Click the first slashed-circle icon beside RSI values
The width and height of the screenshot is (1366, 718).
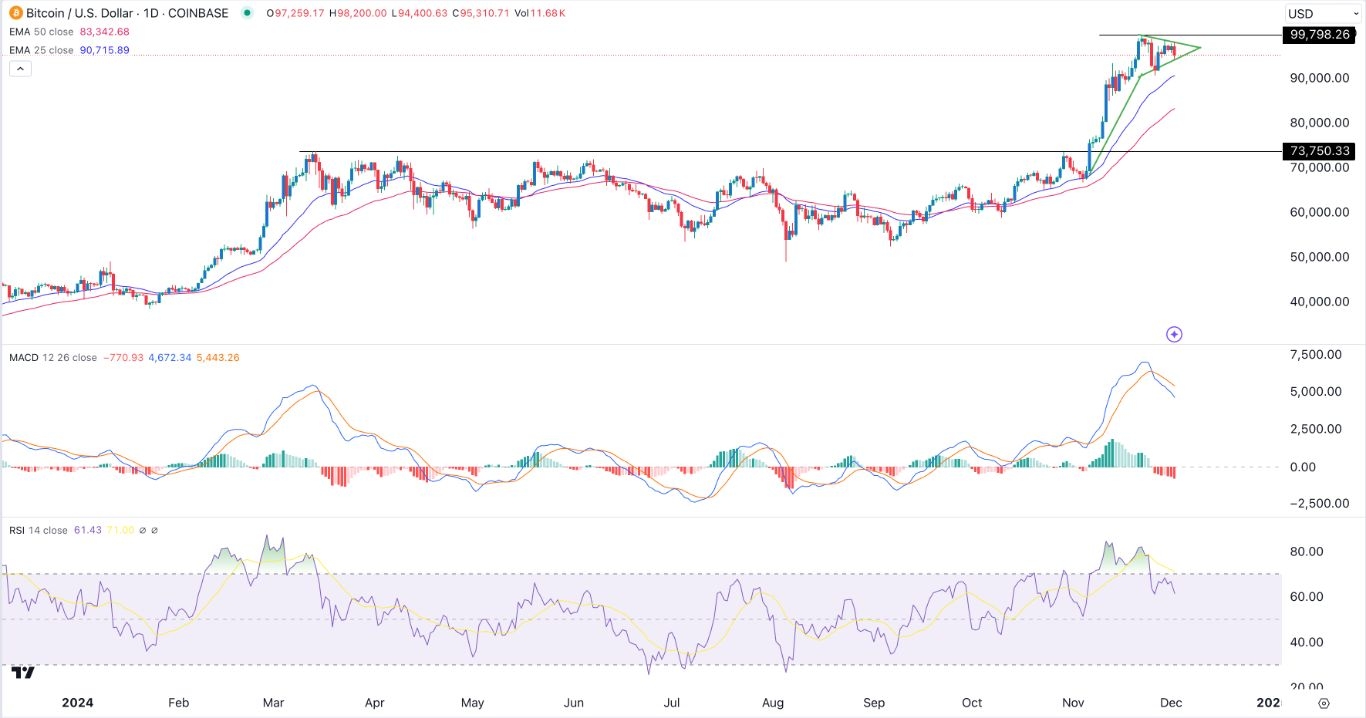tap(143, 530)
